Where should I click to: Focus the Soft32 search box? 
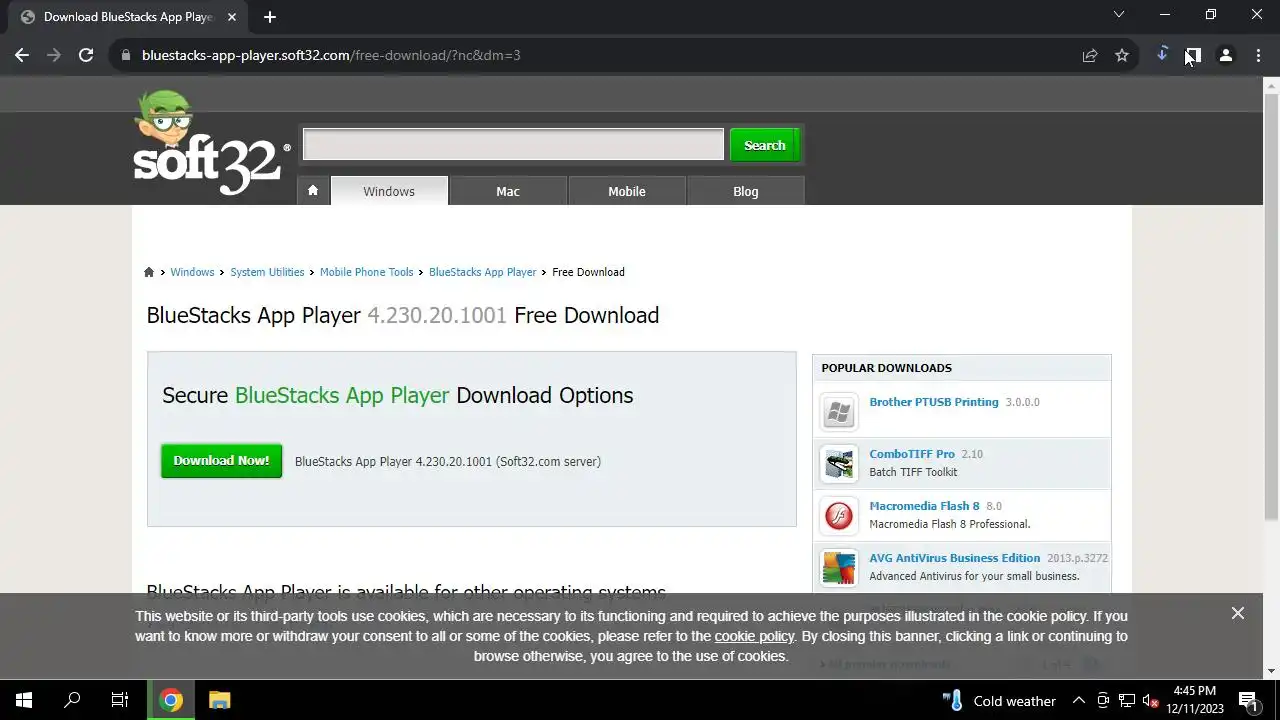(x=513, y=144)
